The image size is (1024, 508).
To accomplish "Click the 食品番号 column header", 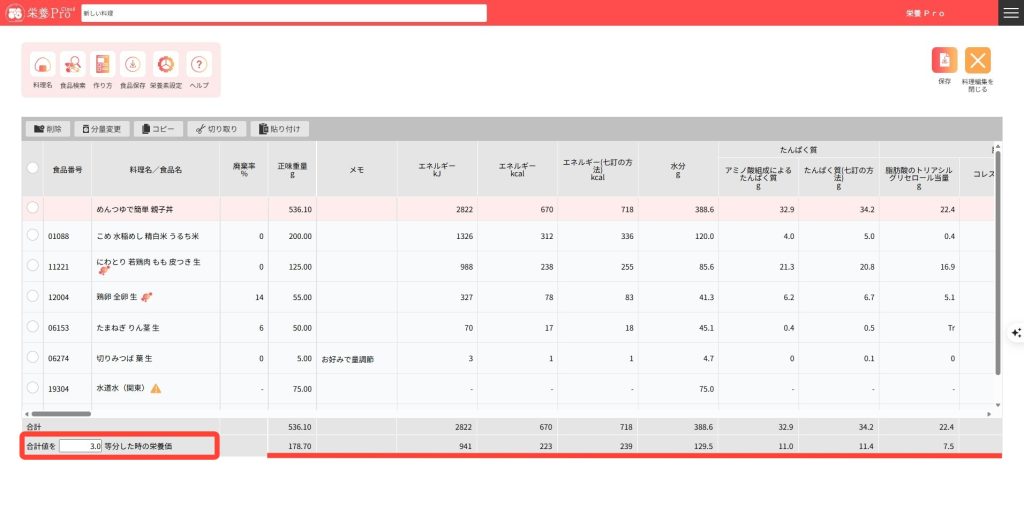I will (x=67, y=169).
